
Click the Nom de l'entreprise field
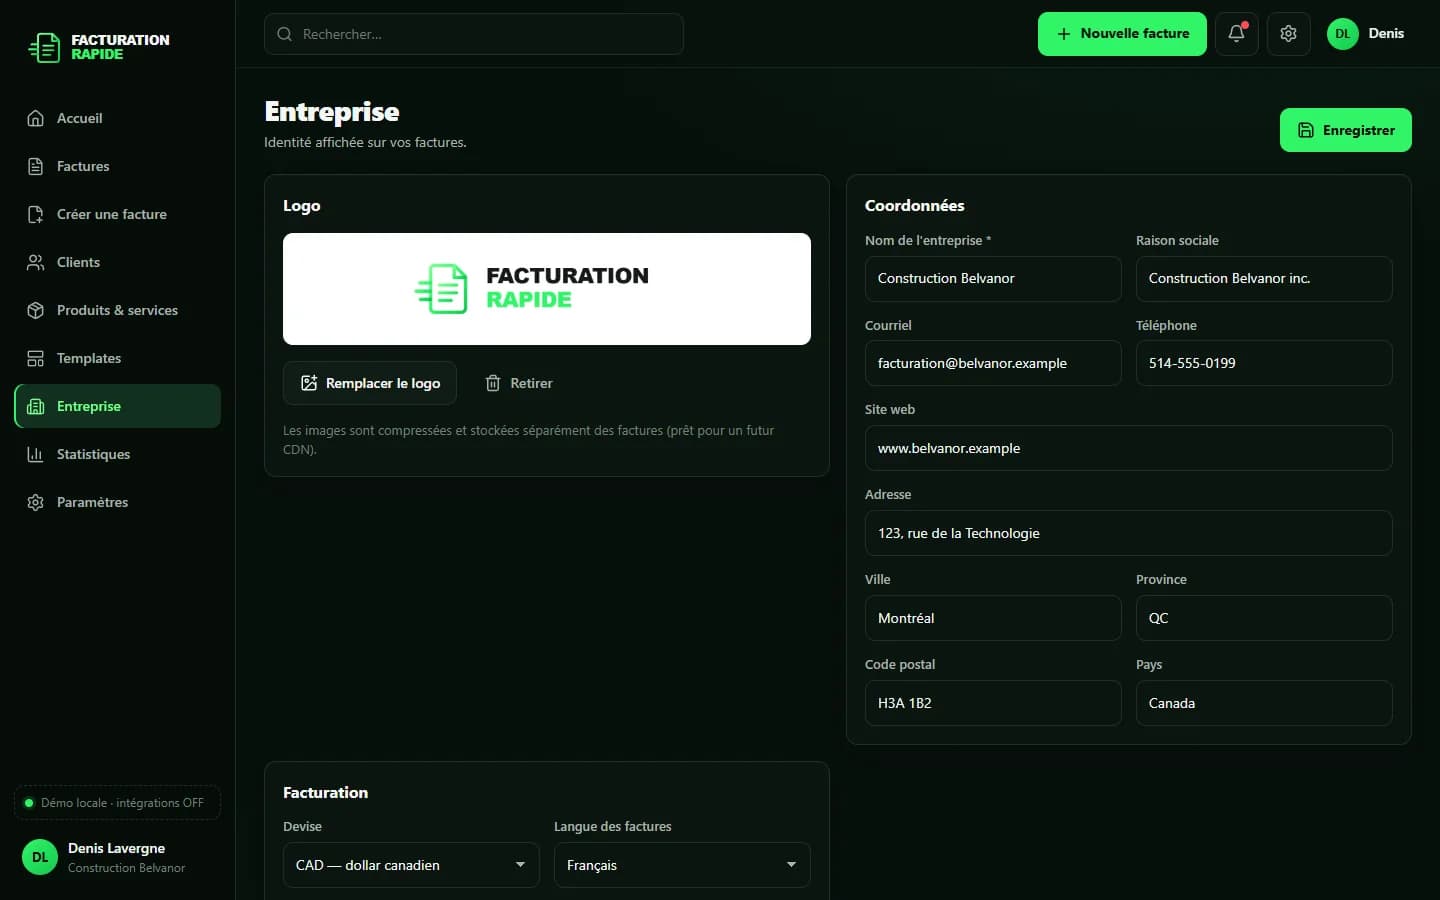tap(993, 279)
